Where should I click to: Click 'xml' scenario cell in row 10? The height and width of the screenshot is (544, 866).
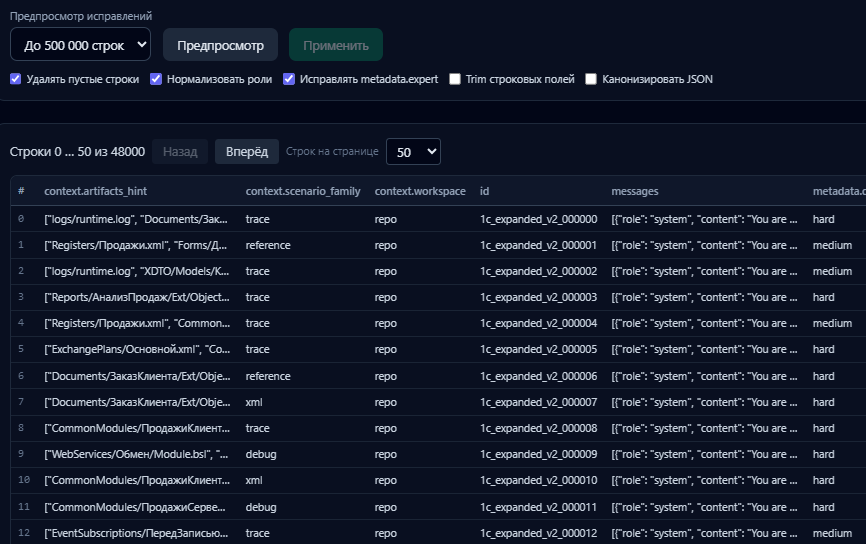click(254, 480)
